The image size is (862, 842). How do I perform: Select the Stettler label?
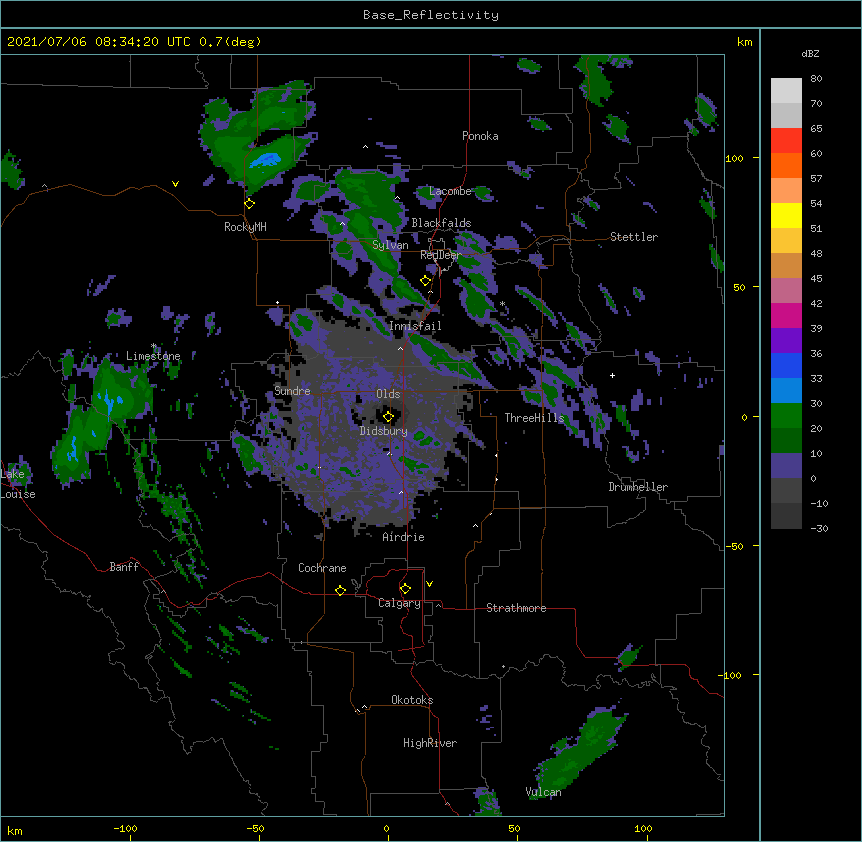634,237
